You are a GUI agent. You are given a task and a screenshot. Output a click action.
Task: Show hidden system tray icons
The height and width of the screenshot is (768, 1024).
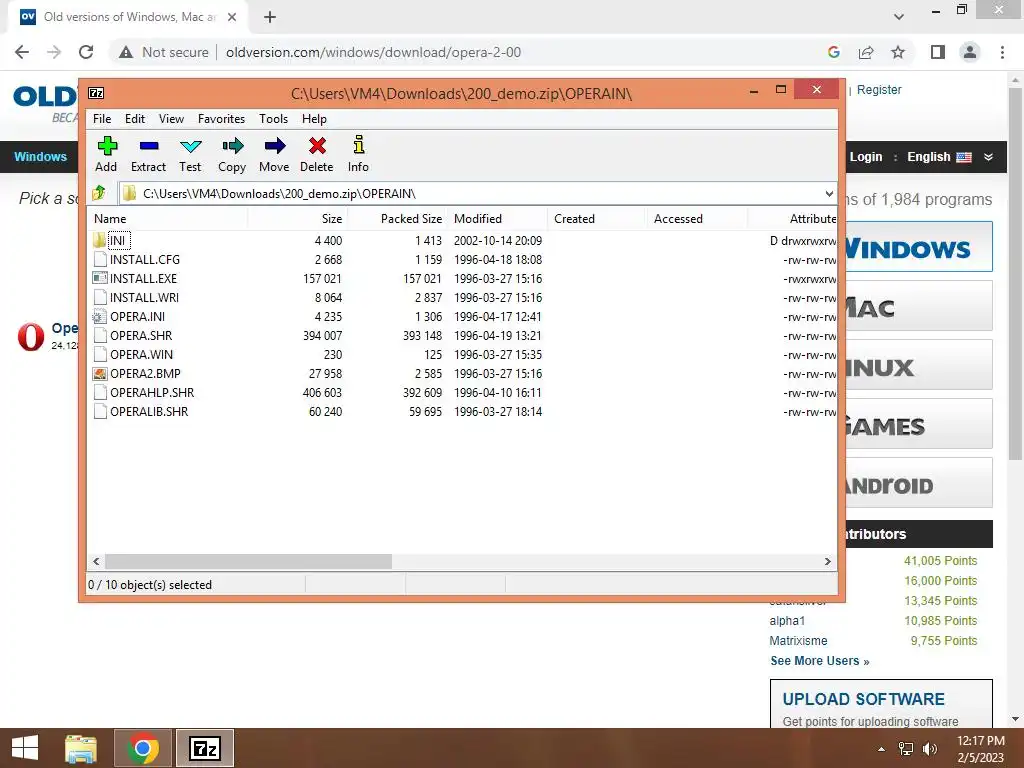[882, 749]
